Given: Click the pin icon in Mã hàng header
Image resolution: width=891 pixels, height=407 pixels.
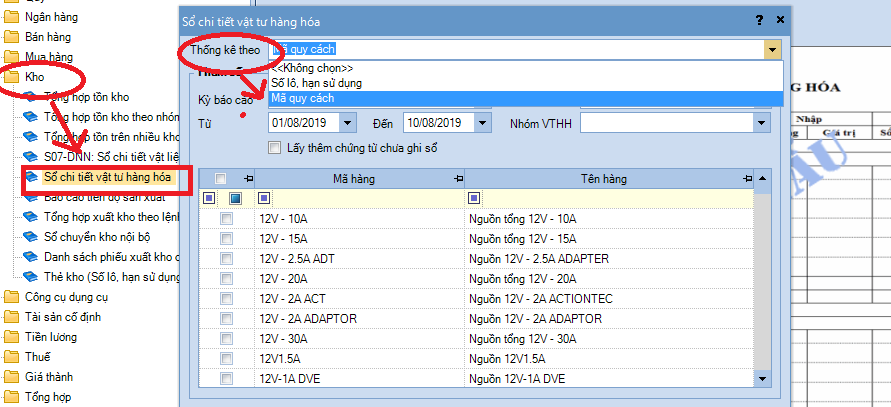Looking at the screenshot, I should tap(458, 178).
